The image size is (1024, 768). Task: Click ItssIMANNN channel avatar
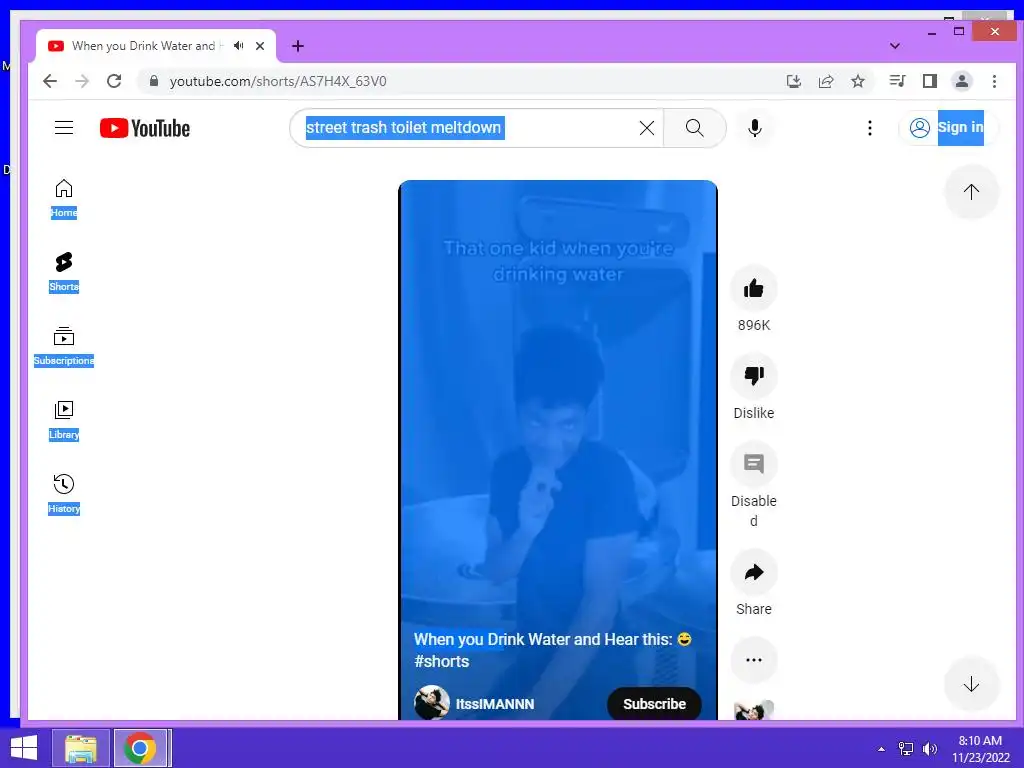(432, 702)
